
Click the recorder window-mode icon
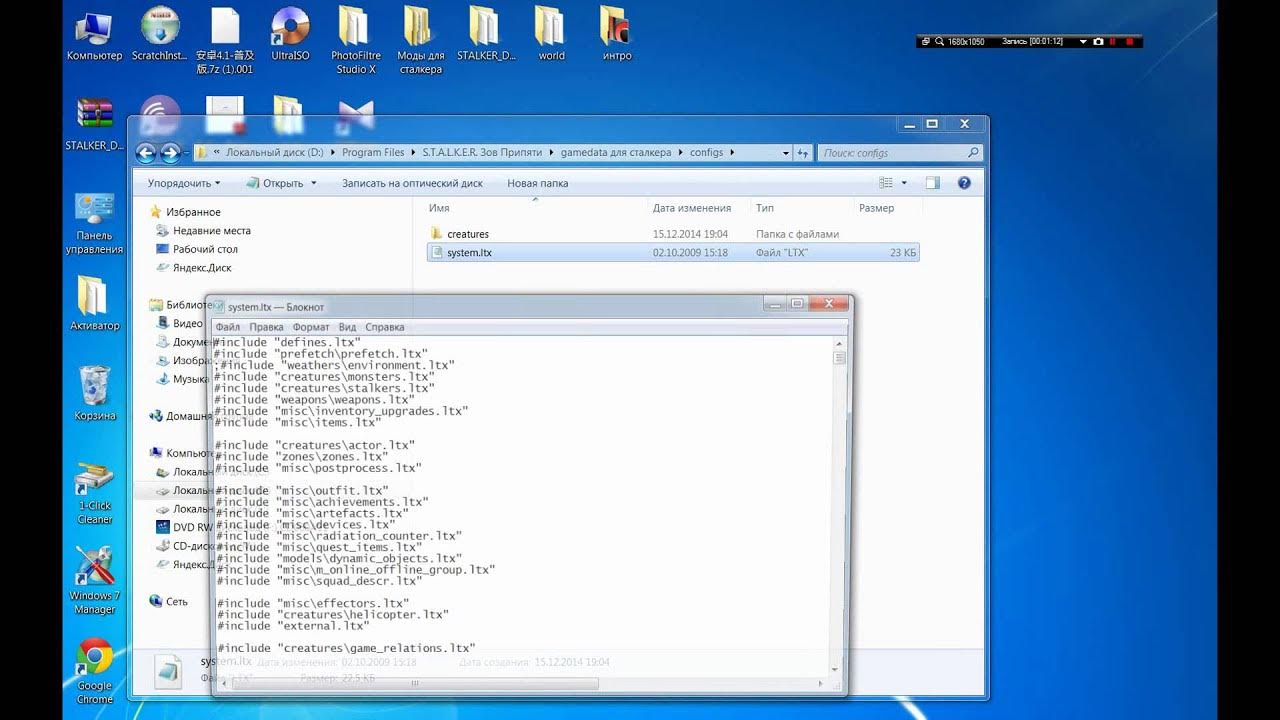926,42
